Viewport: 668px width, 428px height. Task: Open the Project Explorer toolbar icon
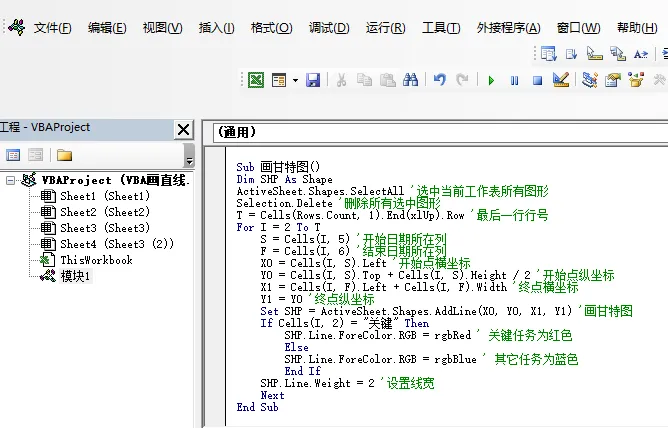click(x=590, y=80)
